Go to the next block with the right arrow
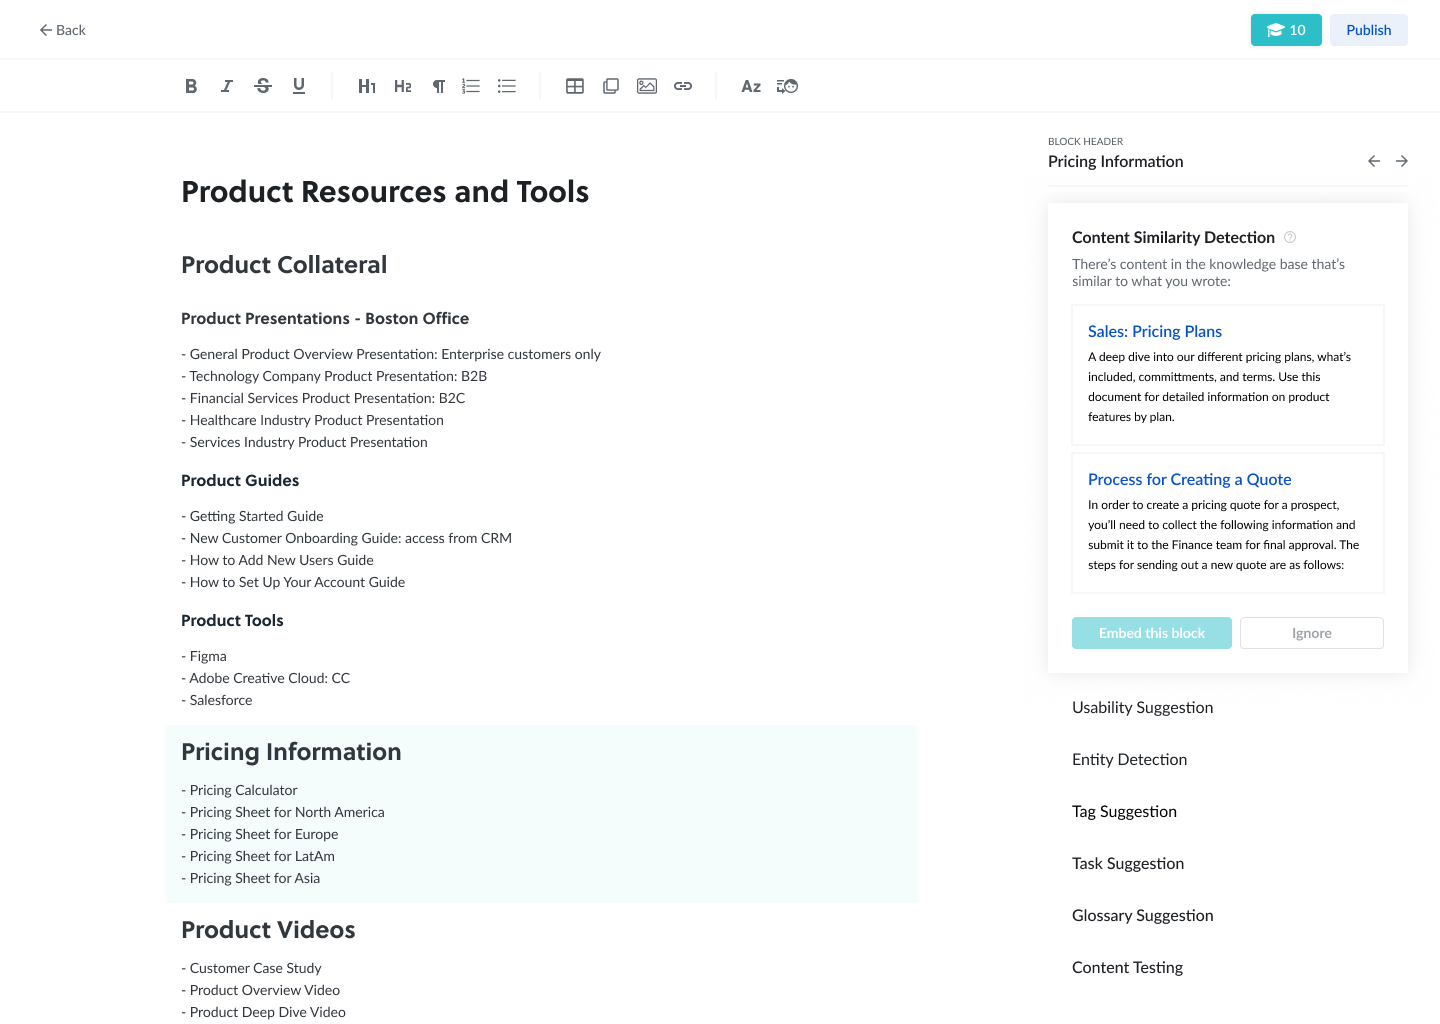 1402,161
